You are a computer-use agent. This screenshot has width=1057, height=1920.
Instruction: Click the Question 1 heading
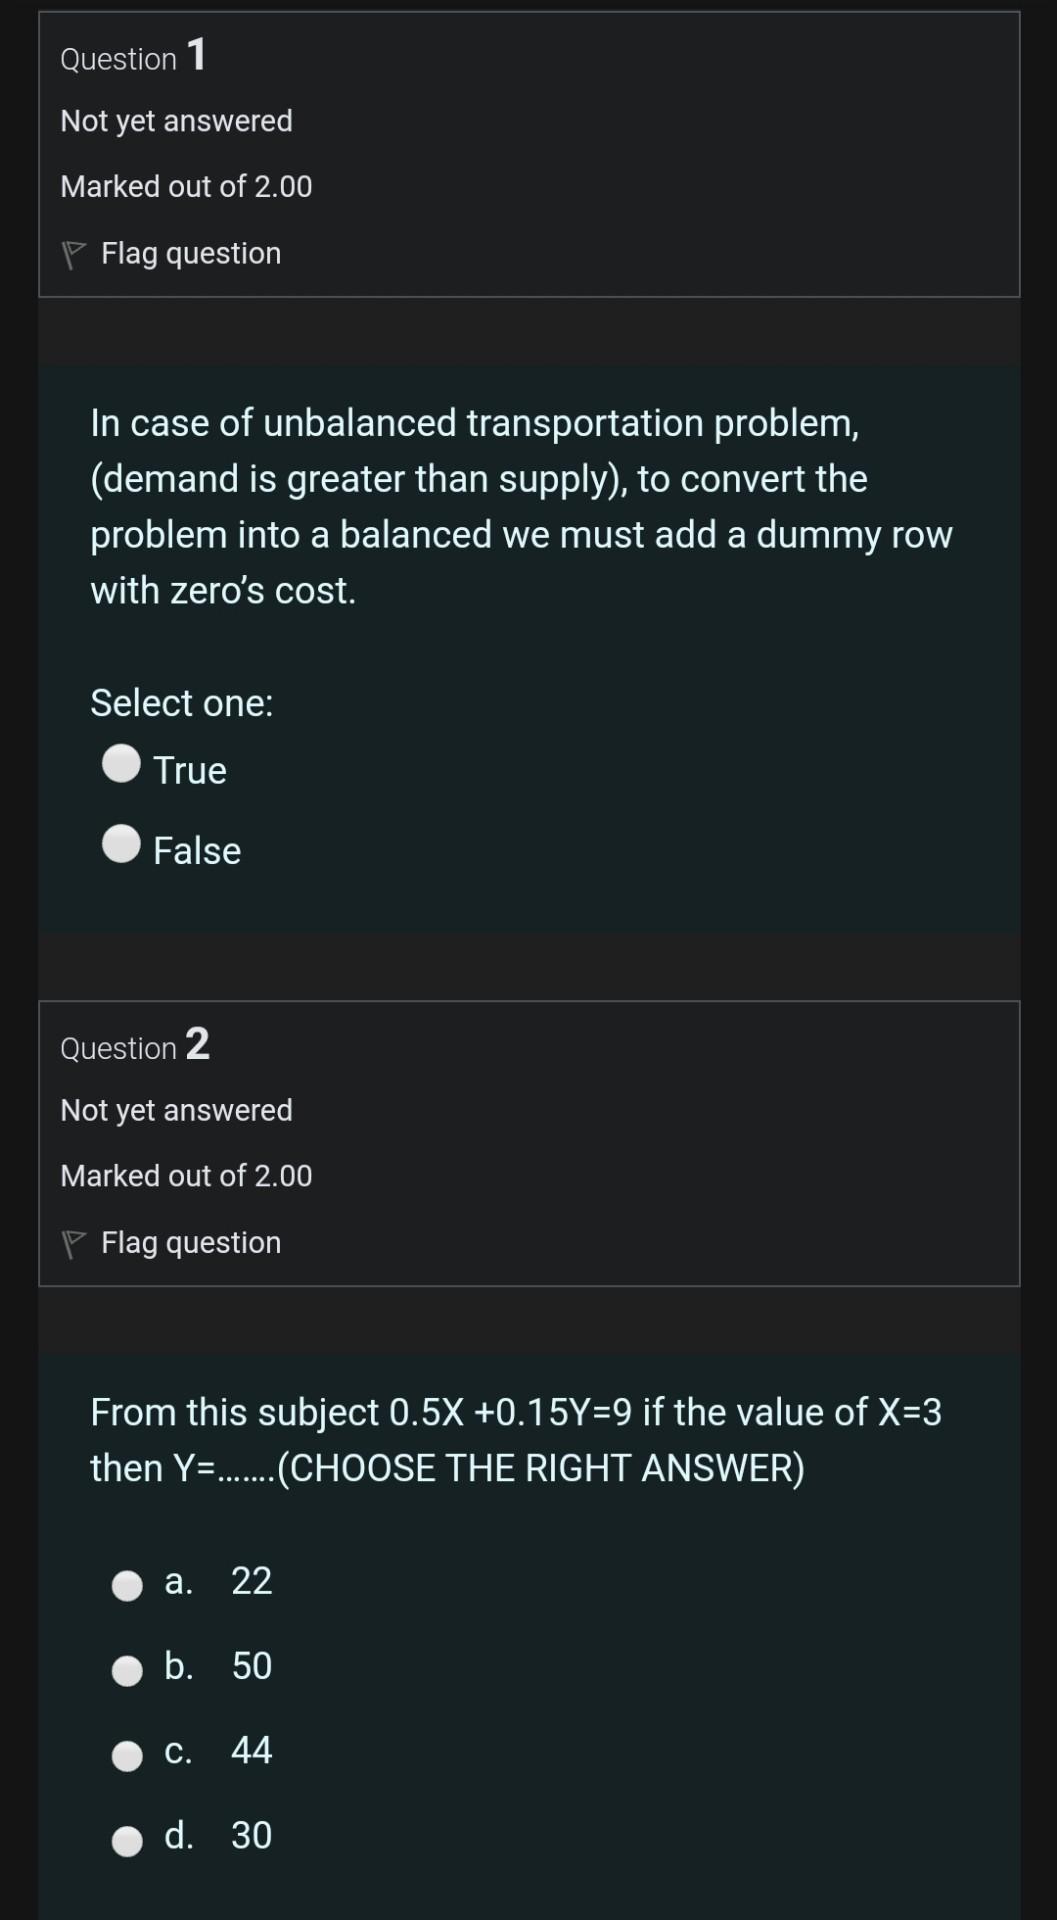[132, 57]
